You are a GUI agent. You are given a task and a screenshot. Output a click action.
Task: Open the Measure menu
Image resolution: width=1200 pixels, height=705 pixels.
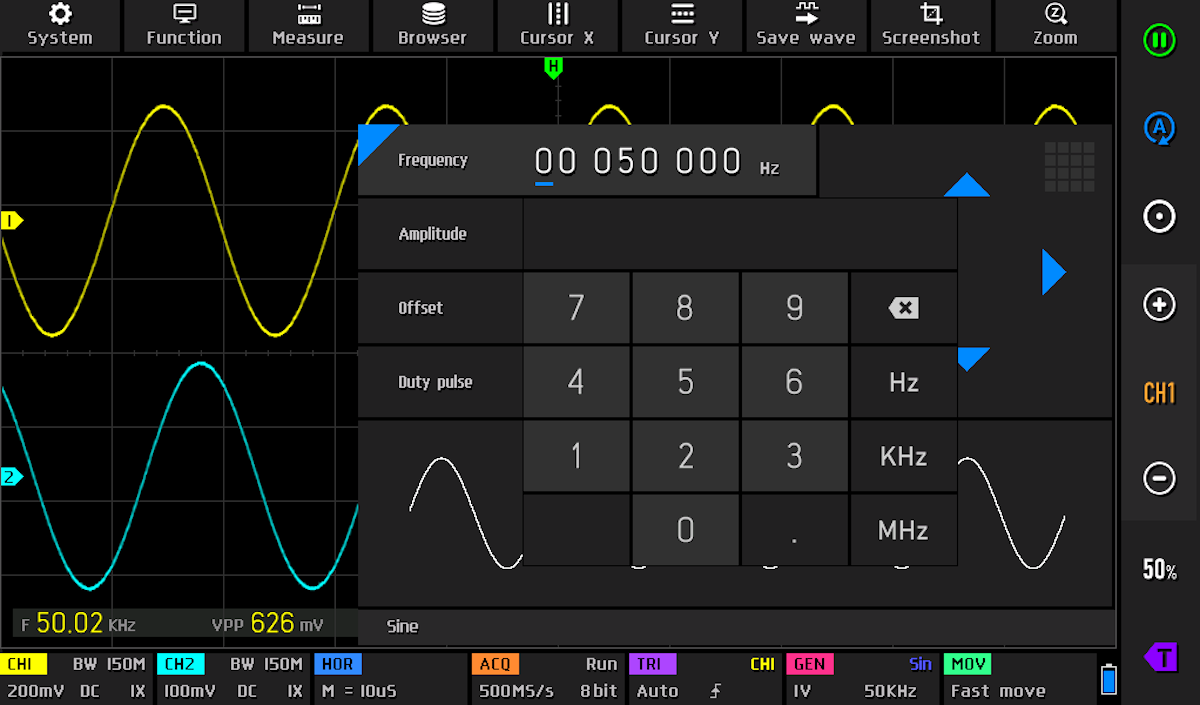(308, 25)
